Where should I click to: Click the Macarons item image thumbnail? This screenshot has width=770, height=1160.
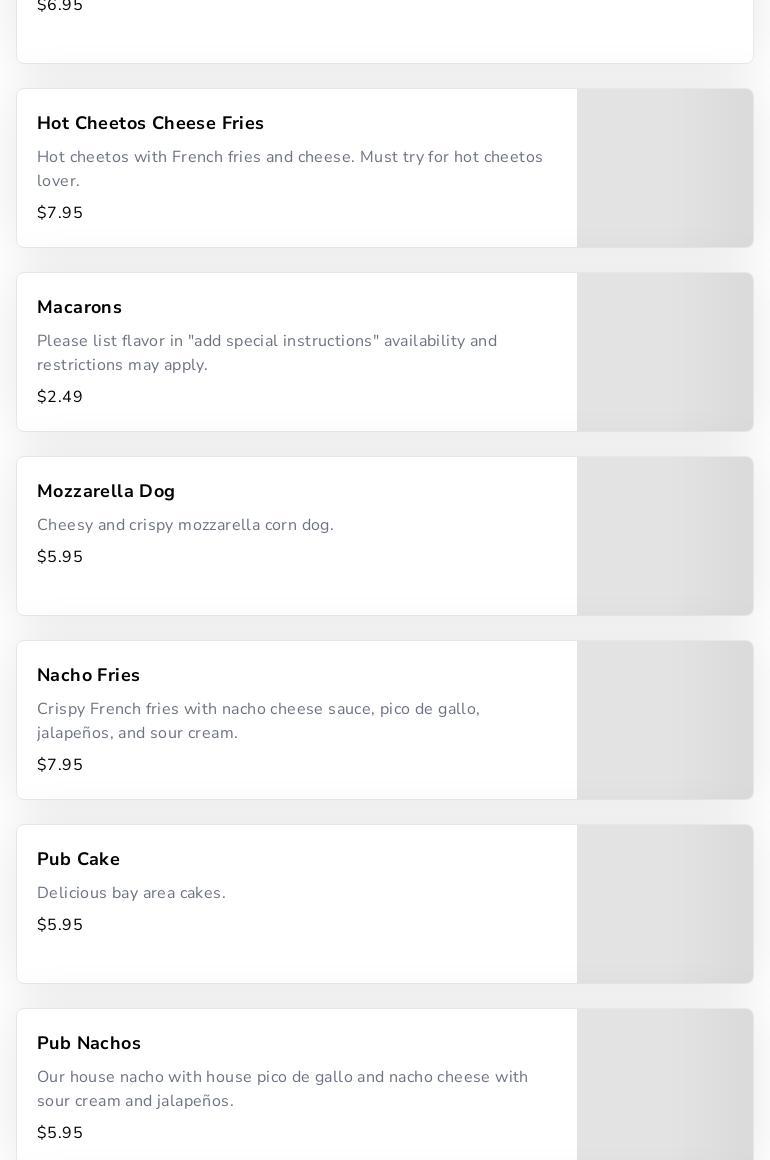tap(665, 352)
